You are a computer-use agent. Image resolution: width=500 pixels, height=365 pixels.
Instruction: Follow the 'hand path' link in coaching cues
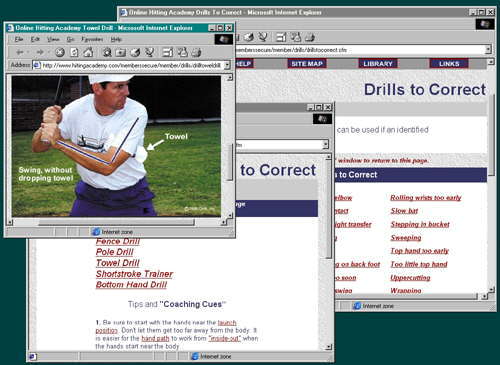pyautogui.click(x=155, y=338)
